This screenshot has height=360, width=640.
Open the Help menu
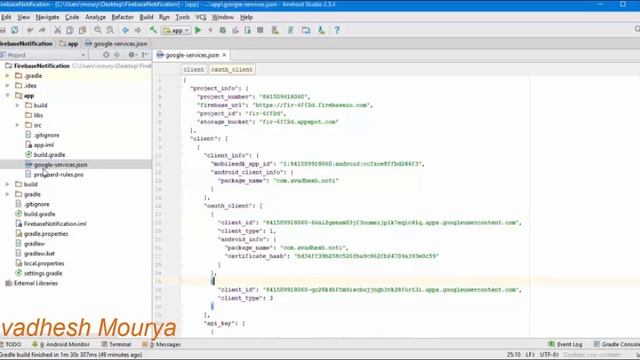[246, 17]
